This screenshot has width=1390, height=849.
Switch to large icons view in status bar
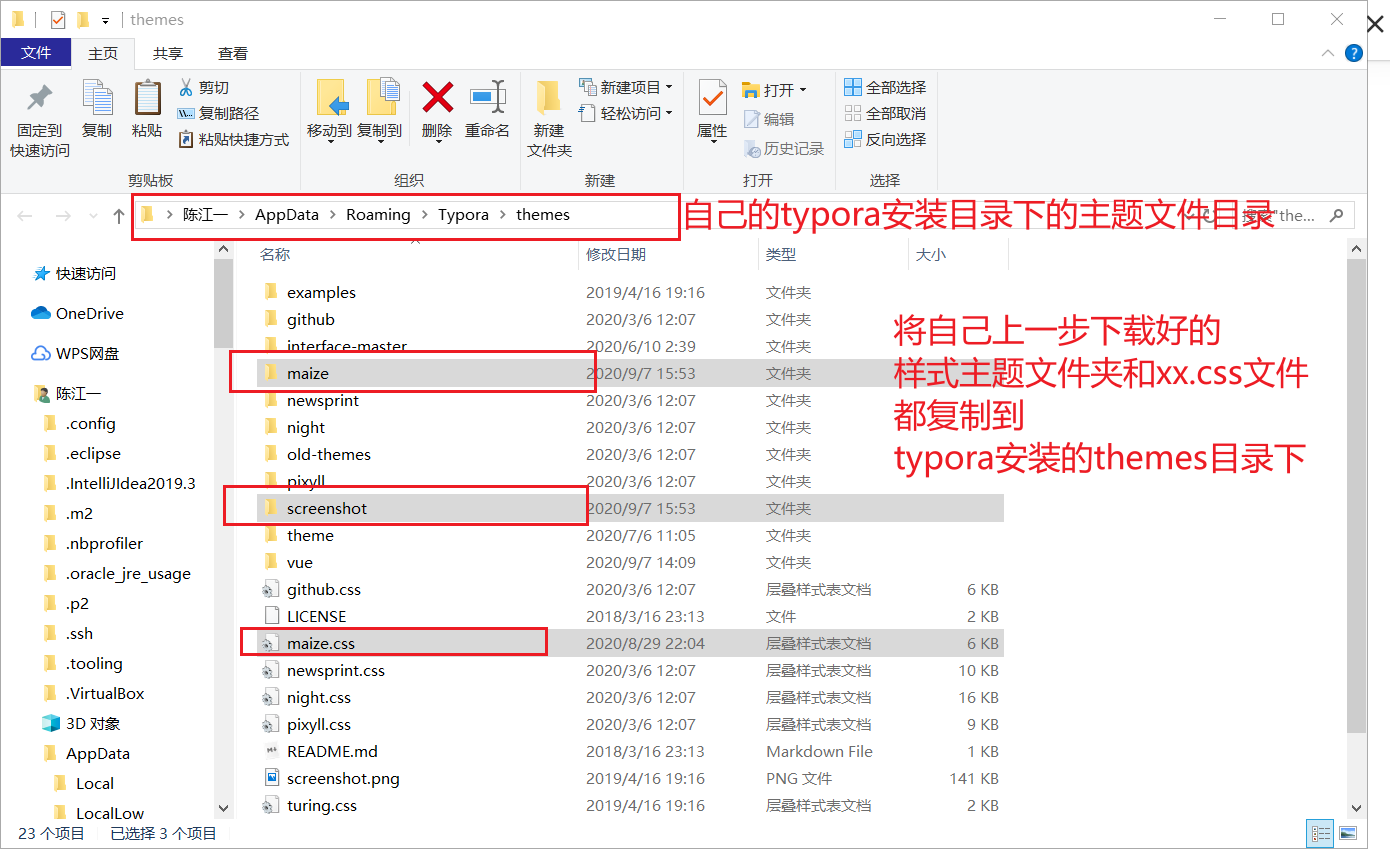tap(1348, 833)
